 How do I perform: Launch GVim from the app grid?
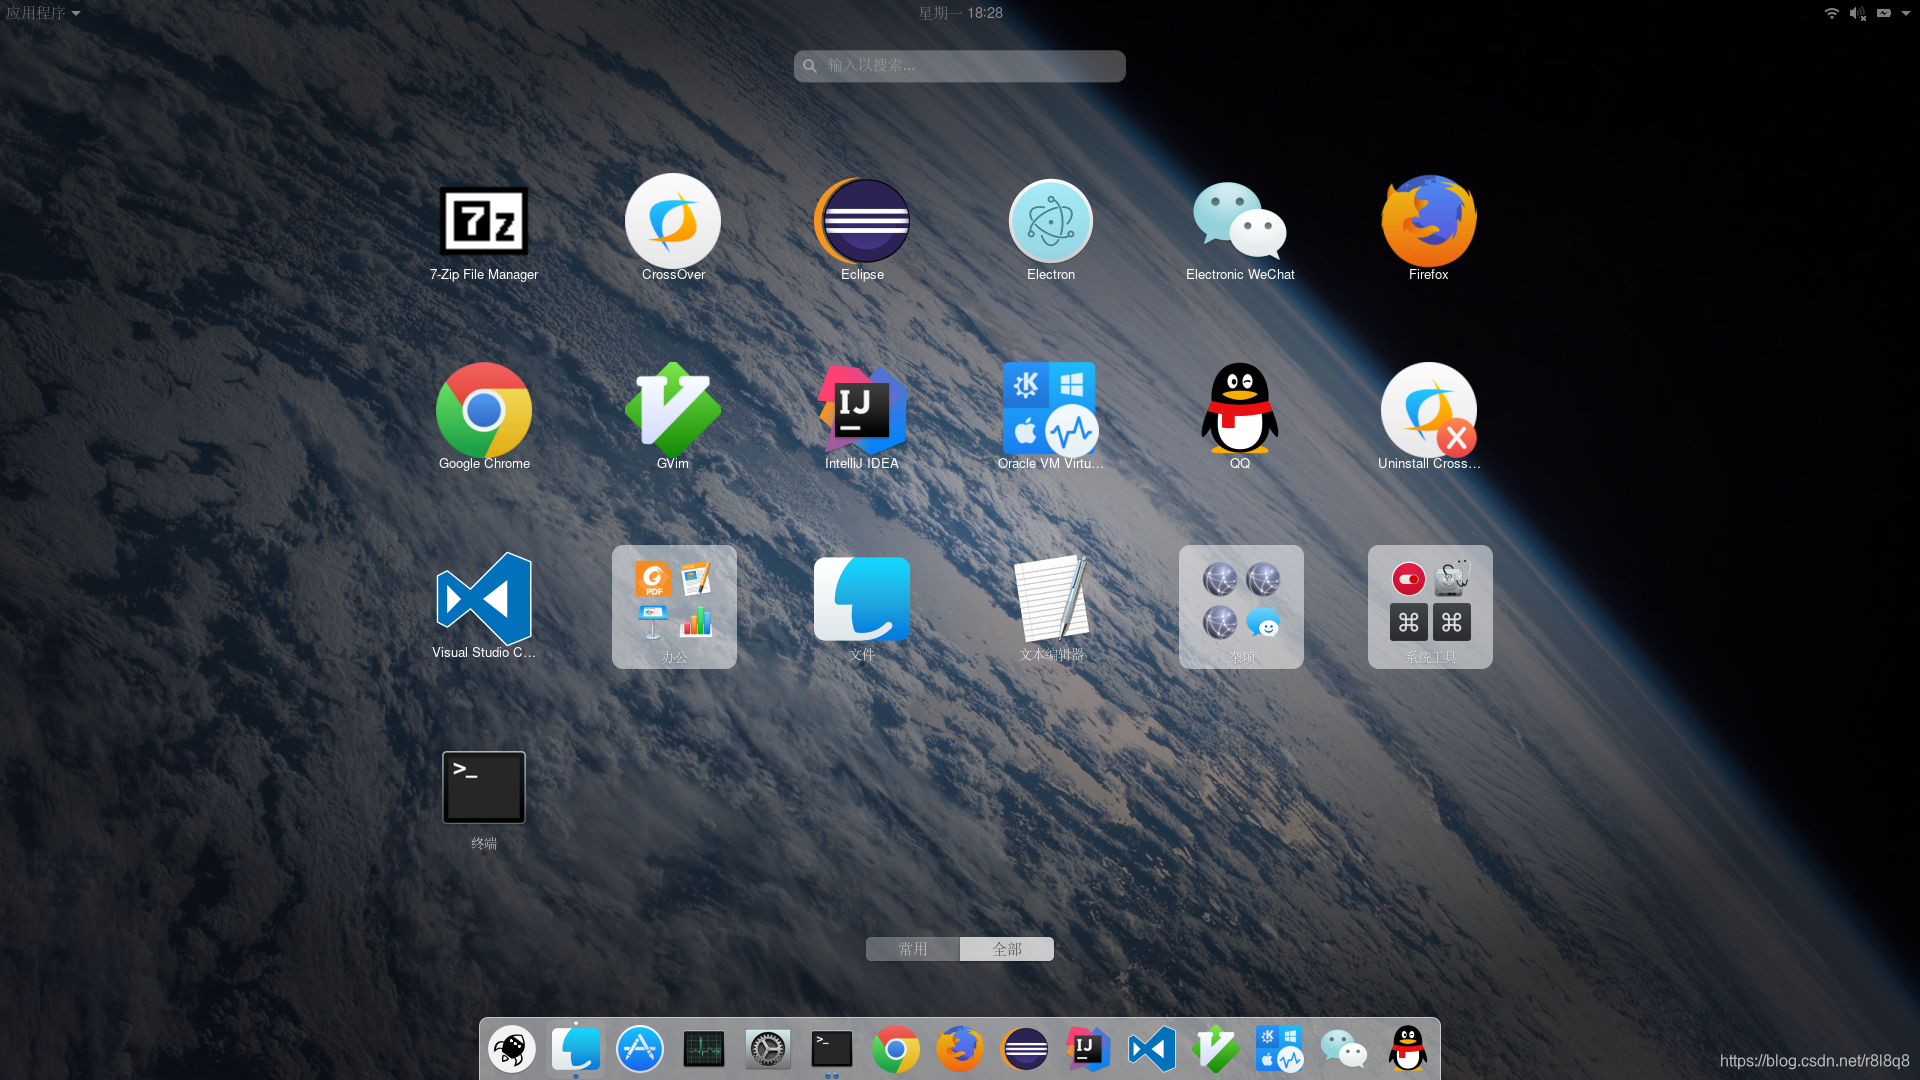pos(673,410)
